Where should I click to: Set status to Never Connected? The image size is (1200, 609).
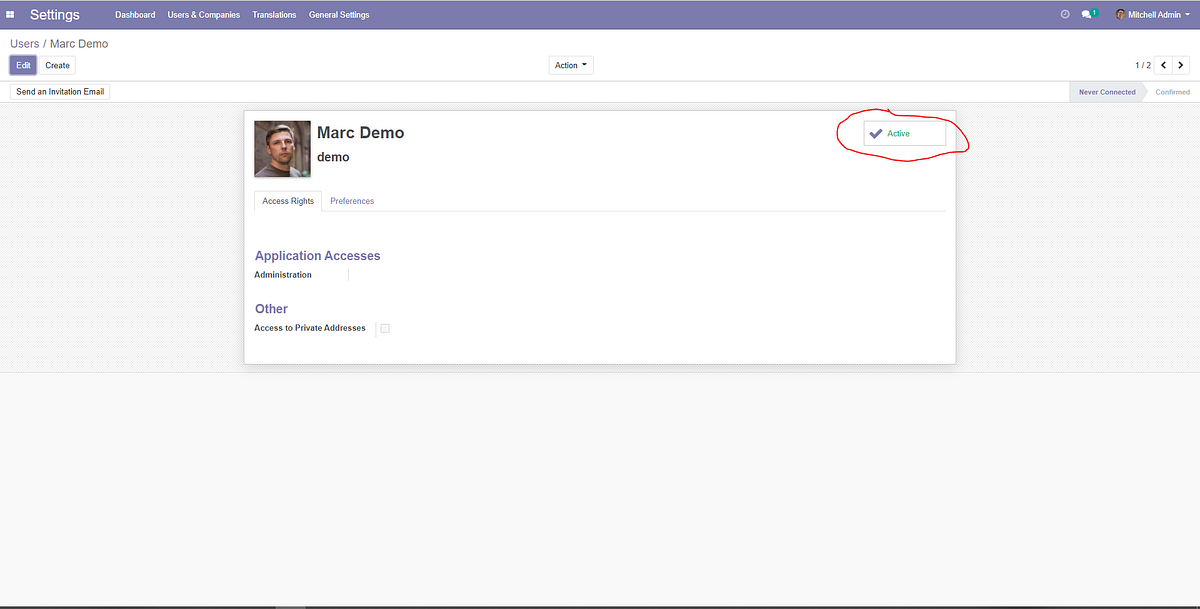(1105, 91)
